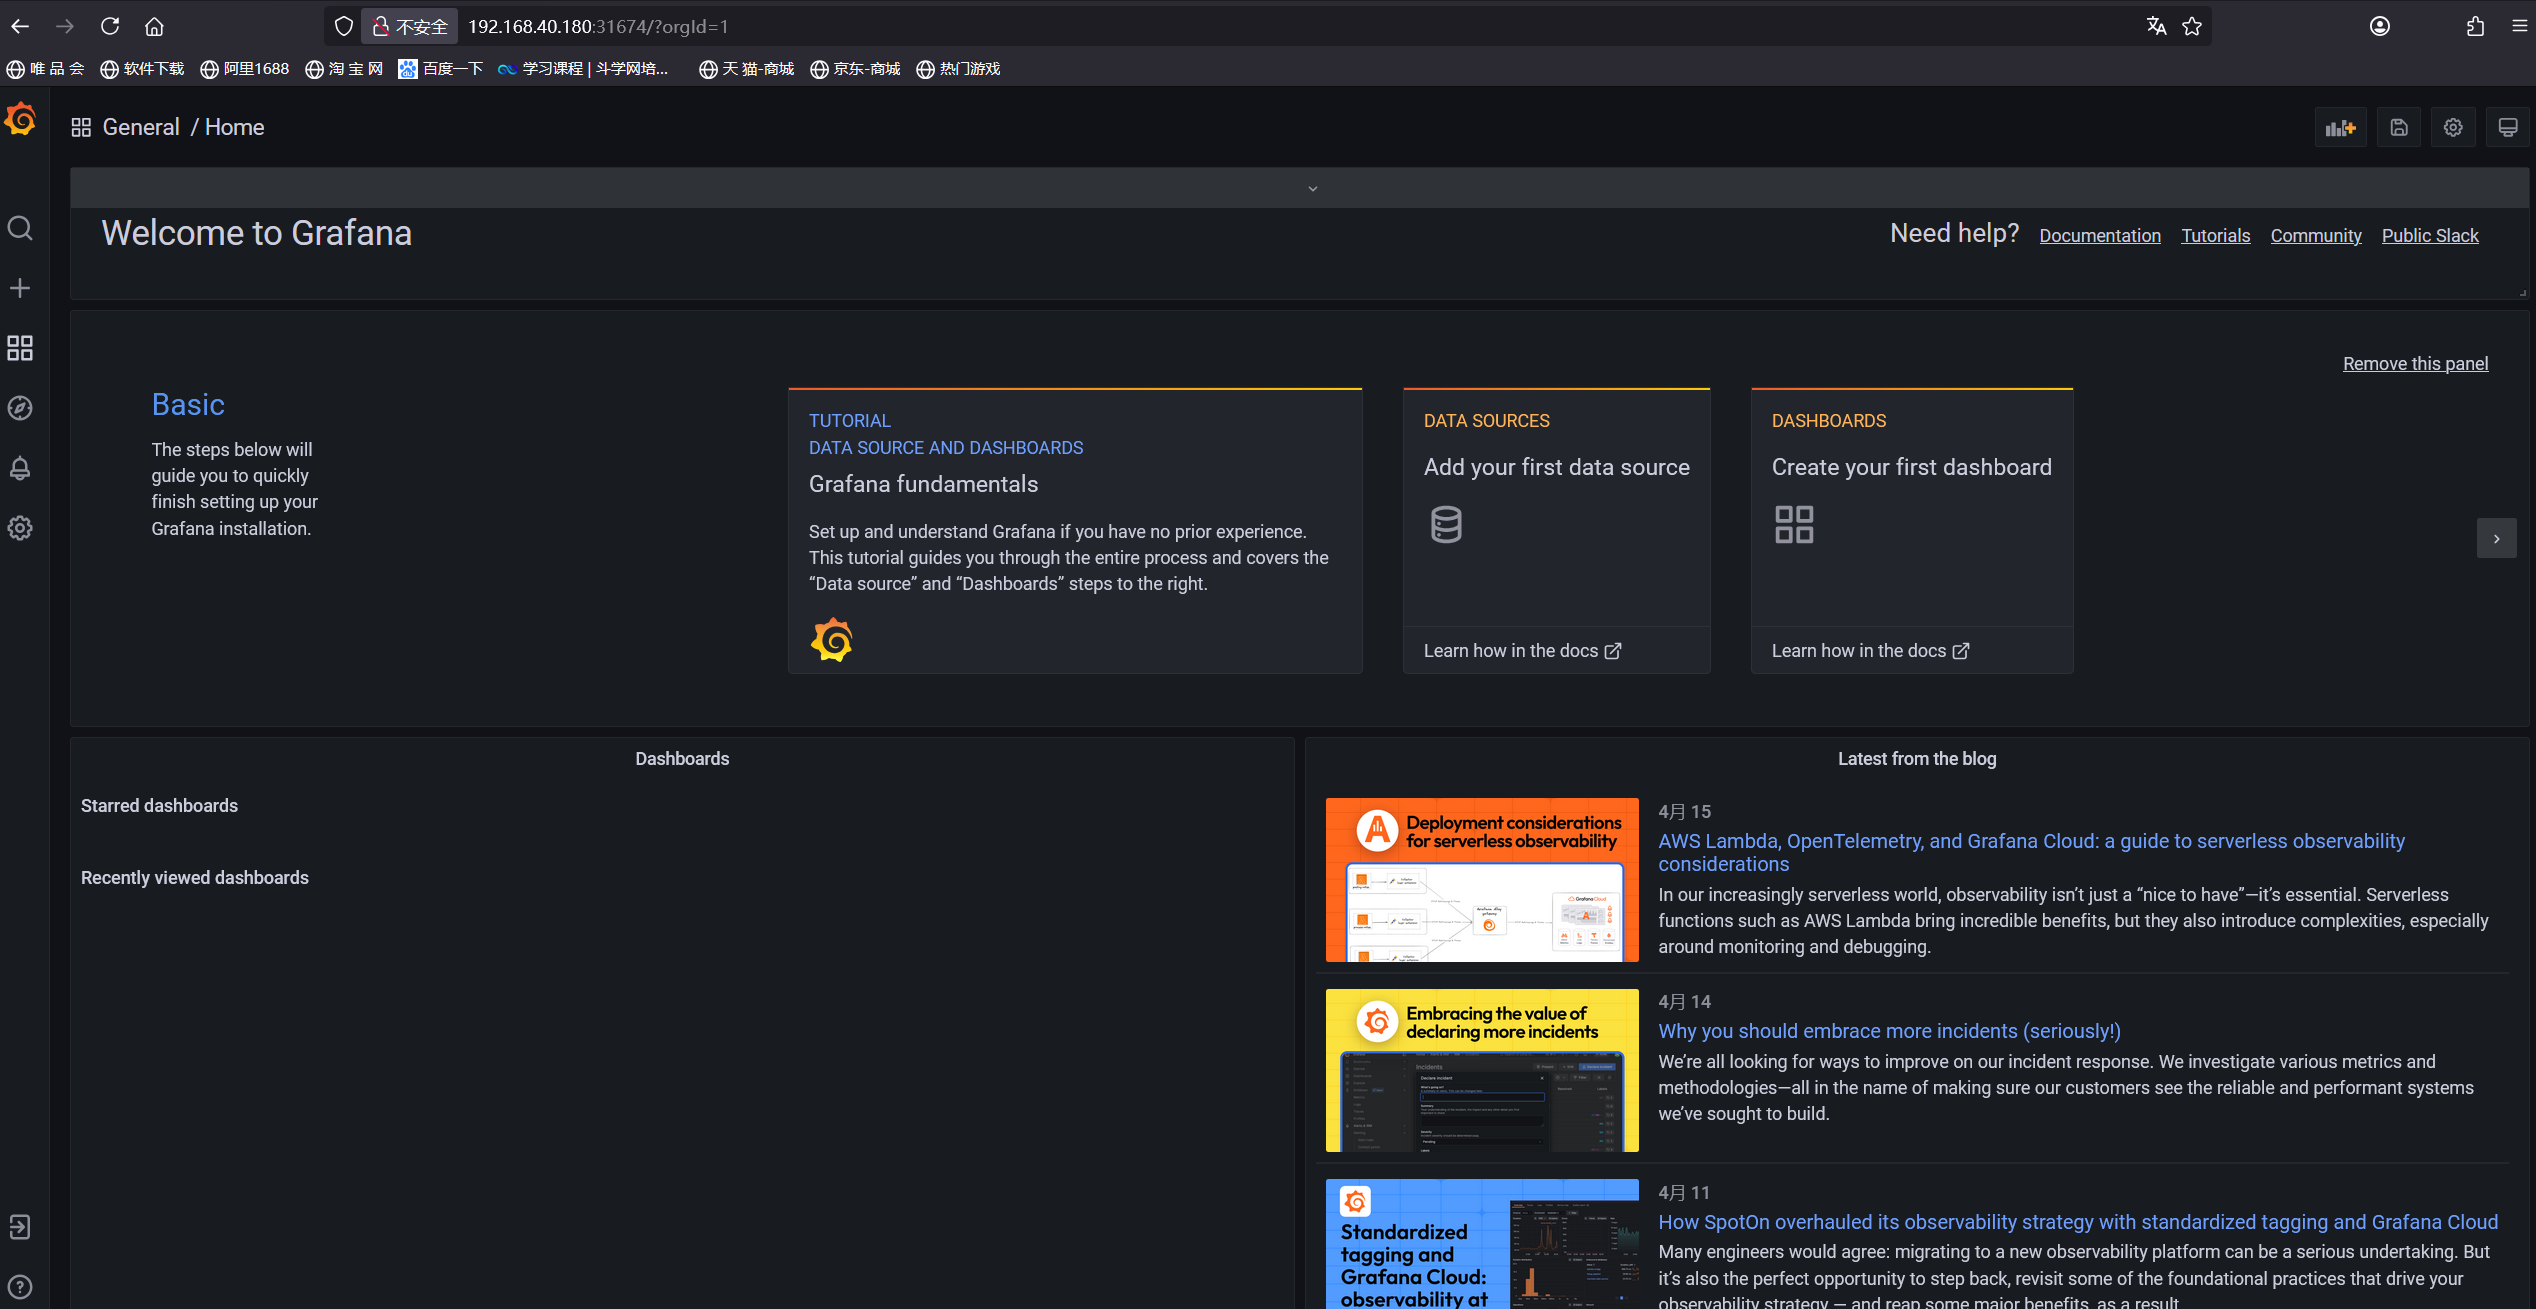Open the help question mark icon
The image size is (2536, 1309).
point(20,1287)
